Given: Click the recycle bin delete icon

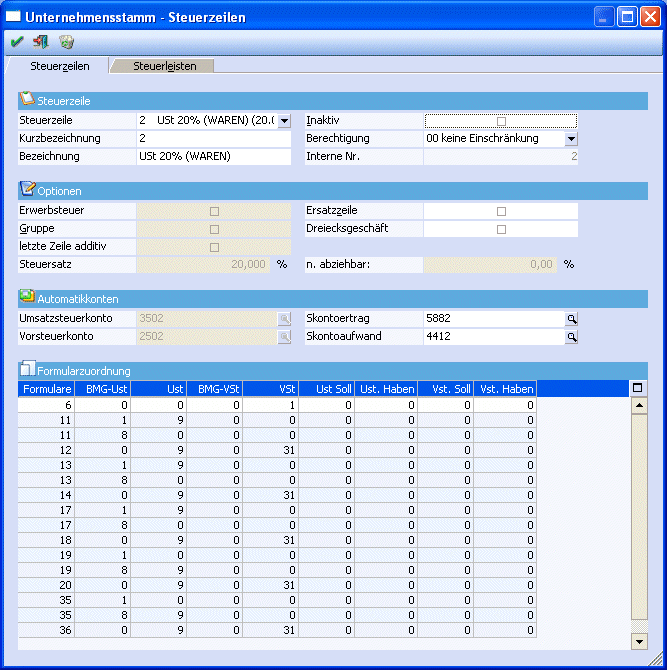Looking at the screenshot, I should point(66,42).
